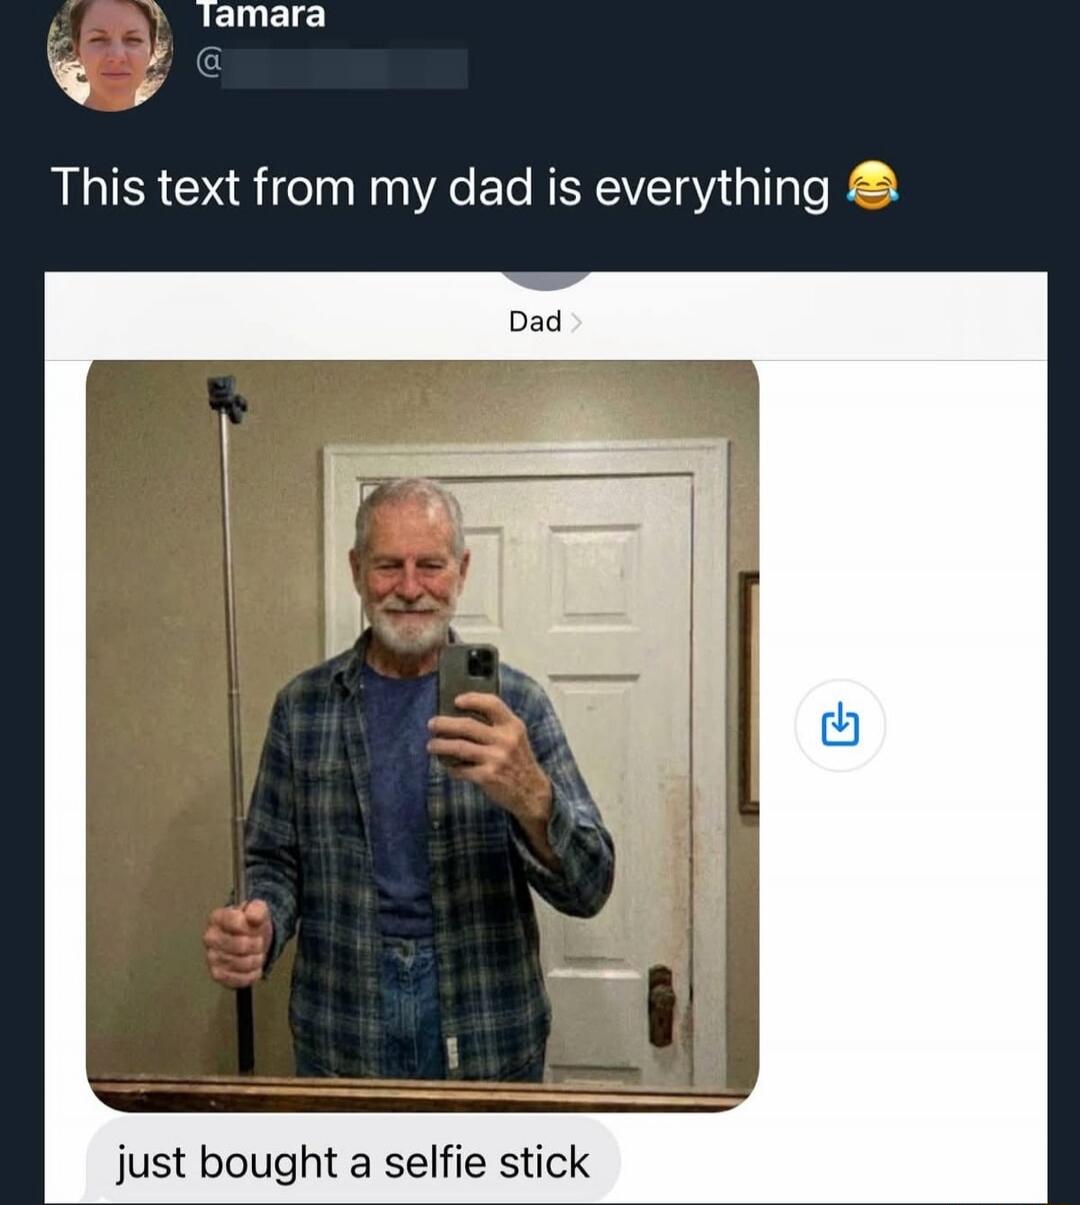Open the Dad contact name header
The width and height of the screenshot is (1080, 1205).
535,322
